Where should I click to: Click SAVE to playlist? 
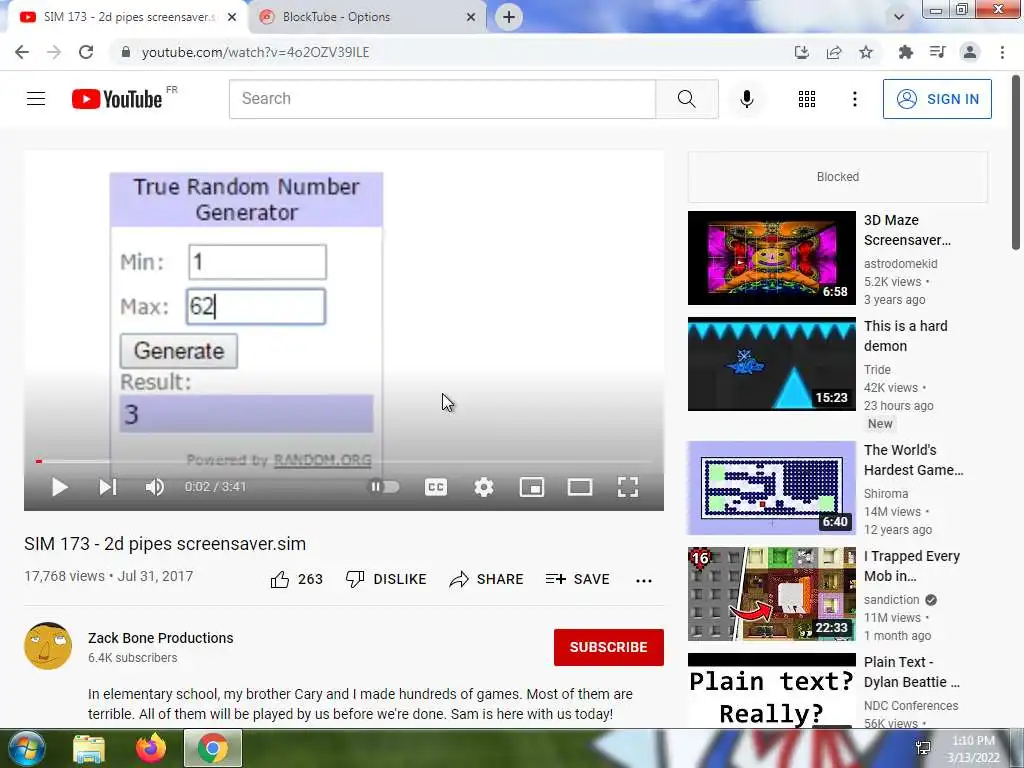pos(577,579)
